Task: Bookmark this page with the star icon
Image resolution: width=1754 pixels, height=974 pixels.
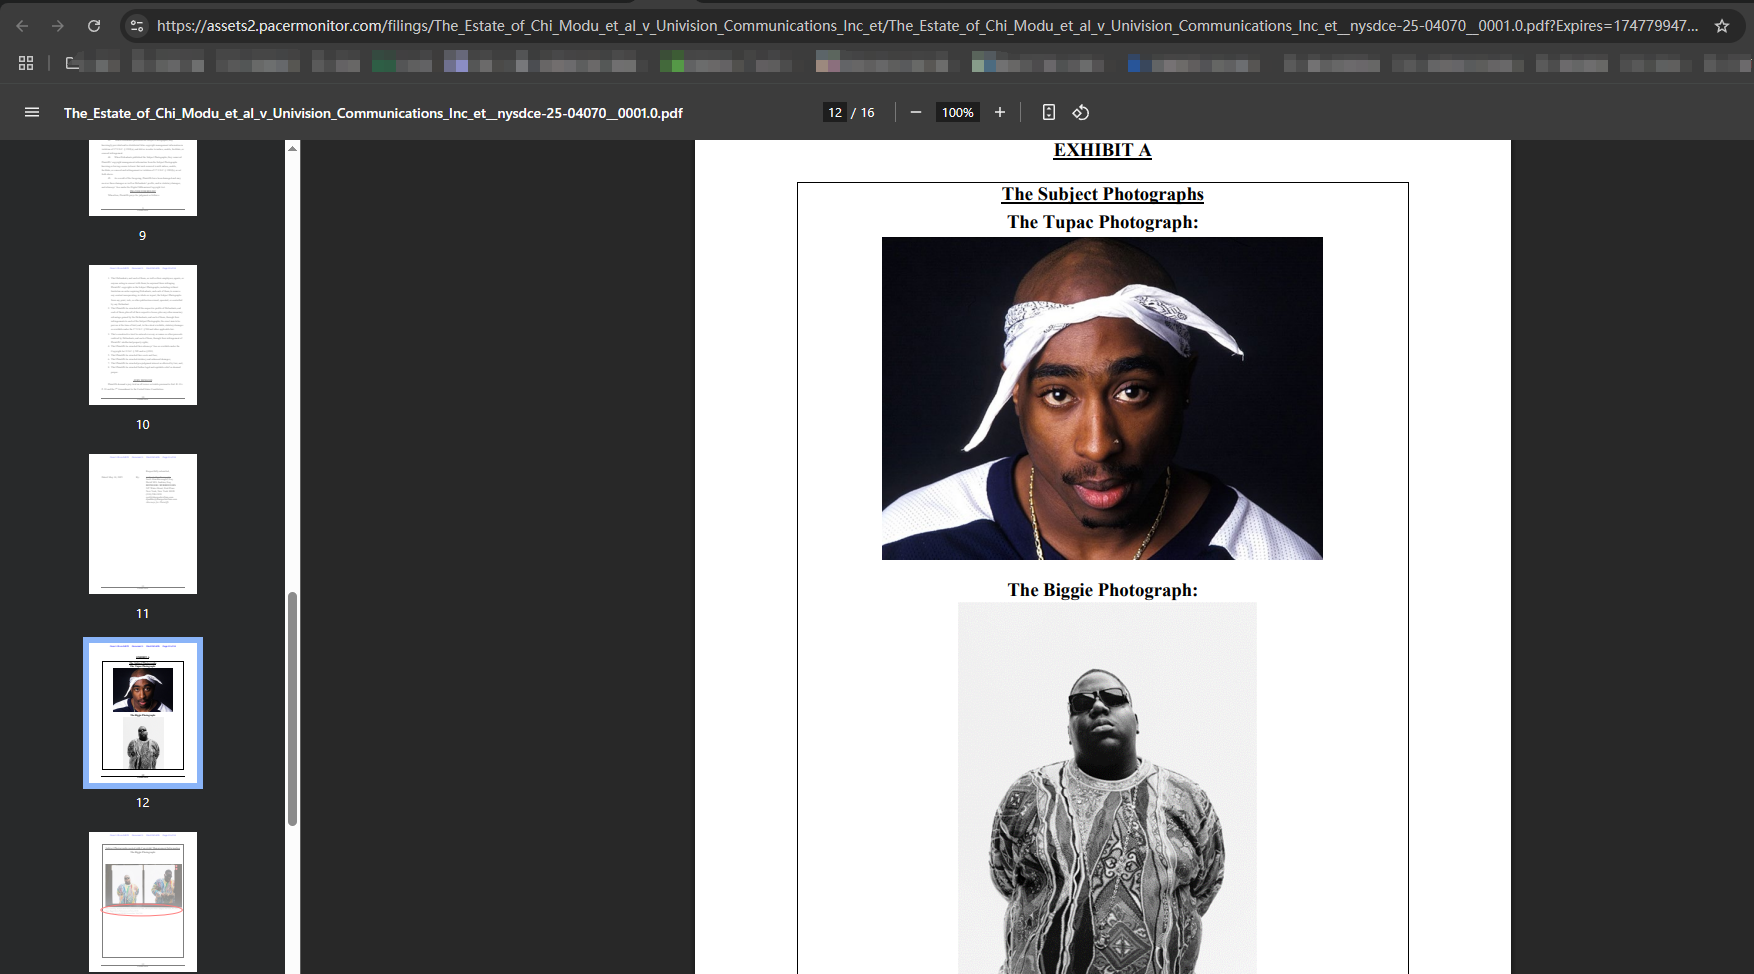Action: click(1721, 26)
